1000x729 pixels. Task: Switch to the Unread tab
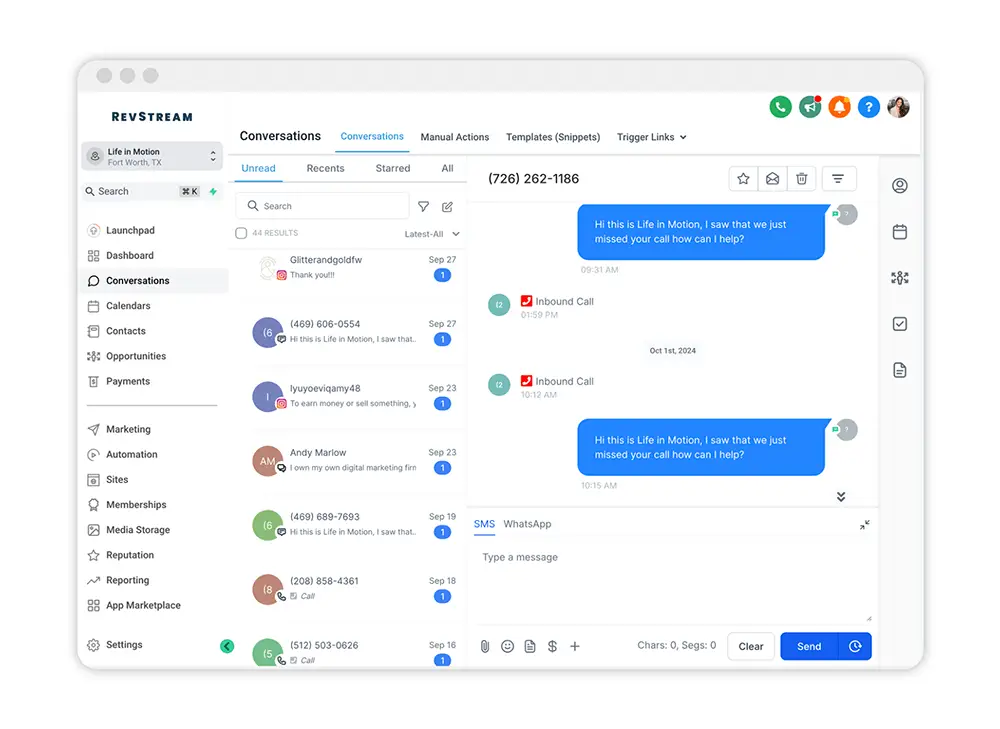click(x=258, y=168)
